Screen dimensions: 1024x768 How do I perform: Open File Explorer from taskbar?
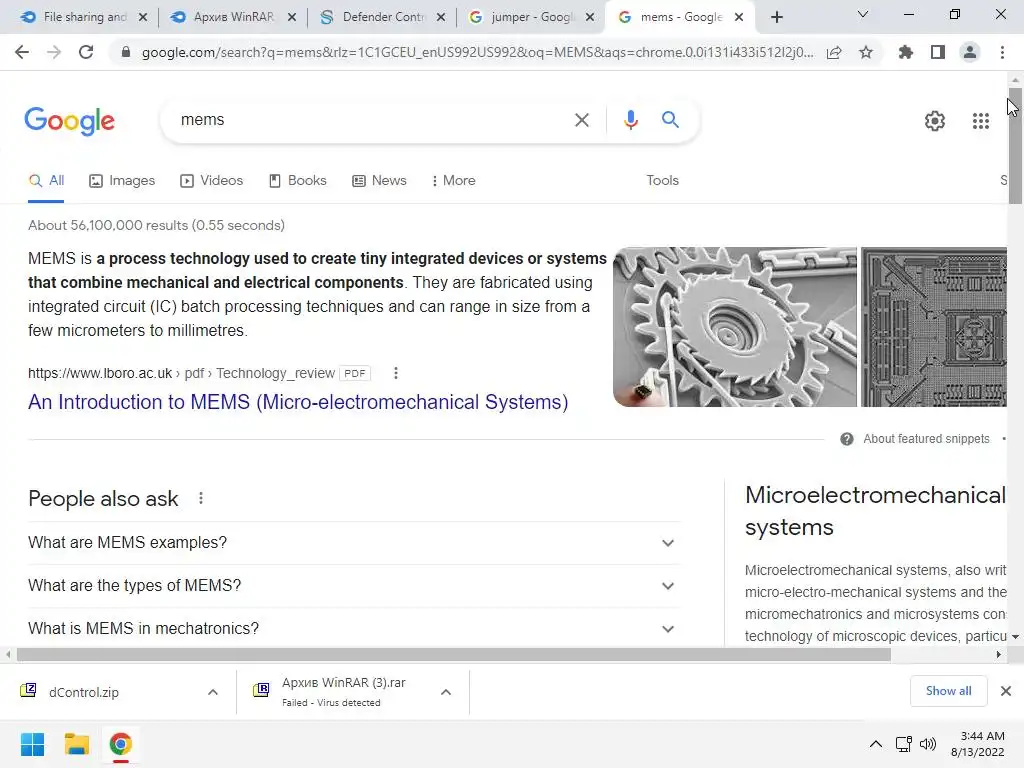[x=76, y=744]
